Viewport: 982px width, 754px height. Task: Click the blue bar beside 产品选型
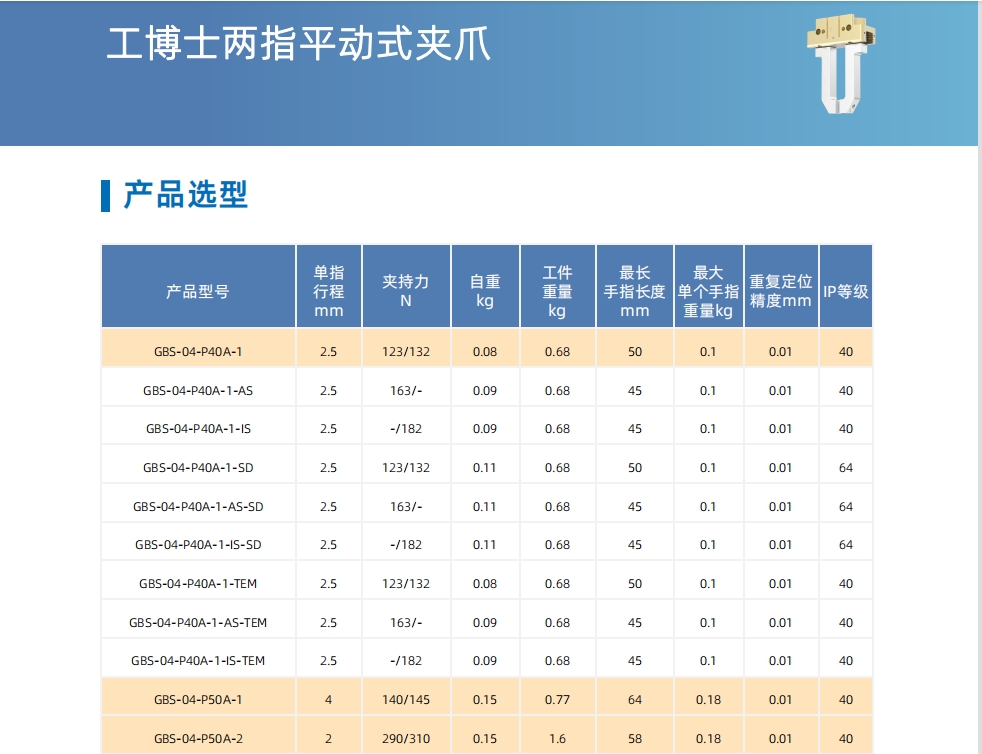(105, 196)
